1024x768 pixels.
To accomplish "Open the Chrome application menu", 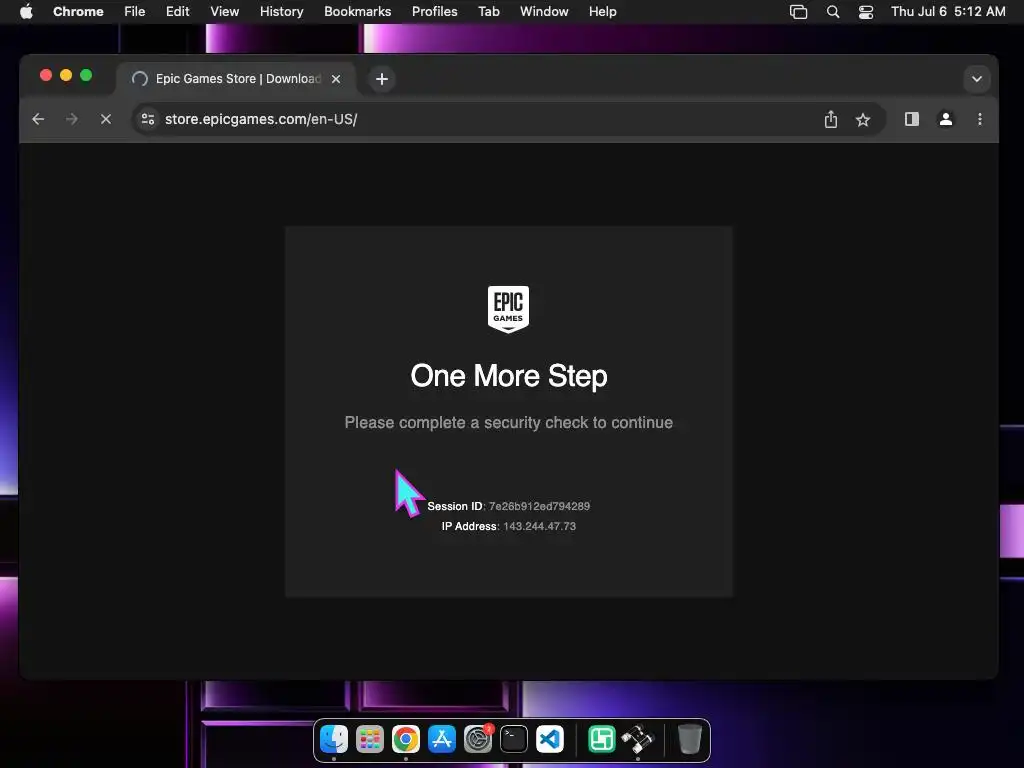I will [x=78, y=12].
